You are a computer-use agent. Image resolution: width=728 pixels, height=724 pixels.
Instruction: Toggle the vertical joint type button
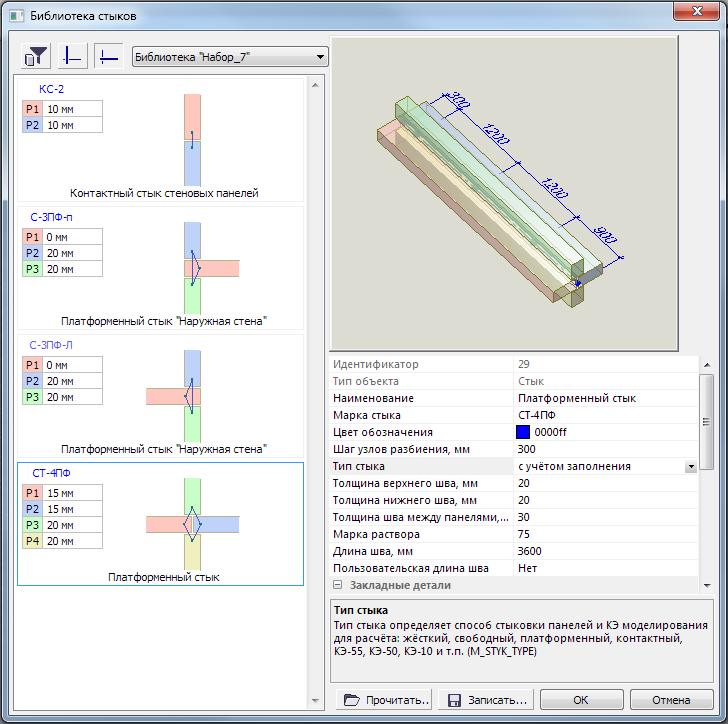tap(73, 56)
